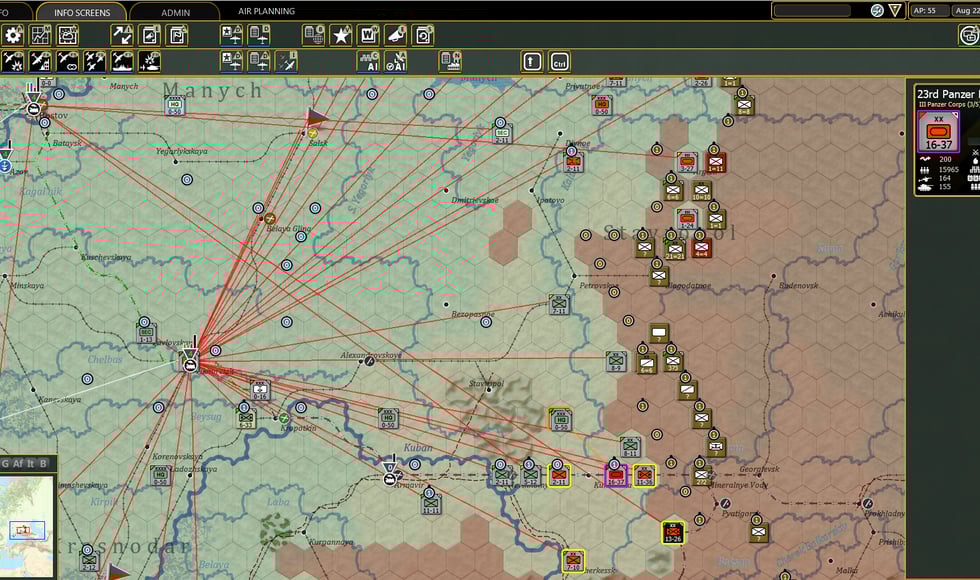Click the search input field

pyautogui.click(x=812, y=11)
